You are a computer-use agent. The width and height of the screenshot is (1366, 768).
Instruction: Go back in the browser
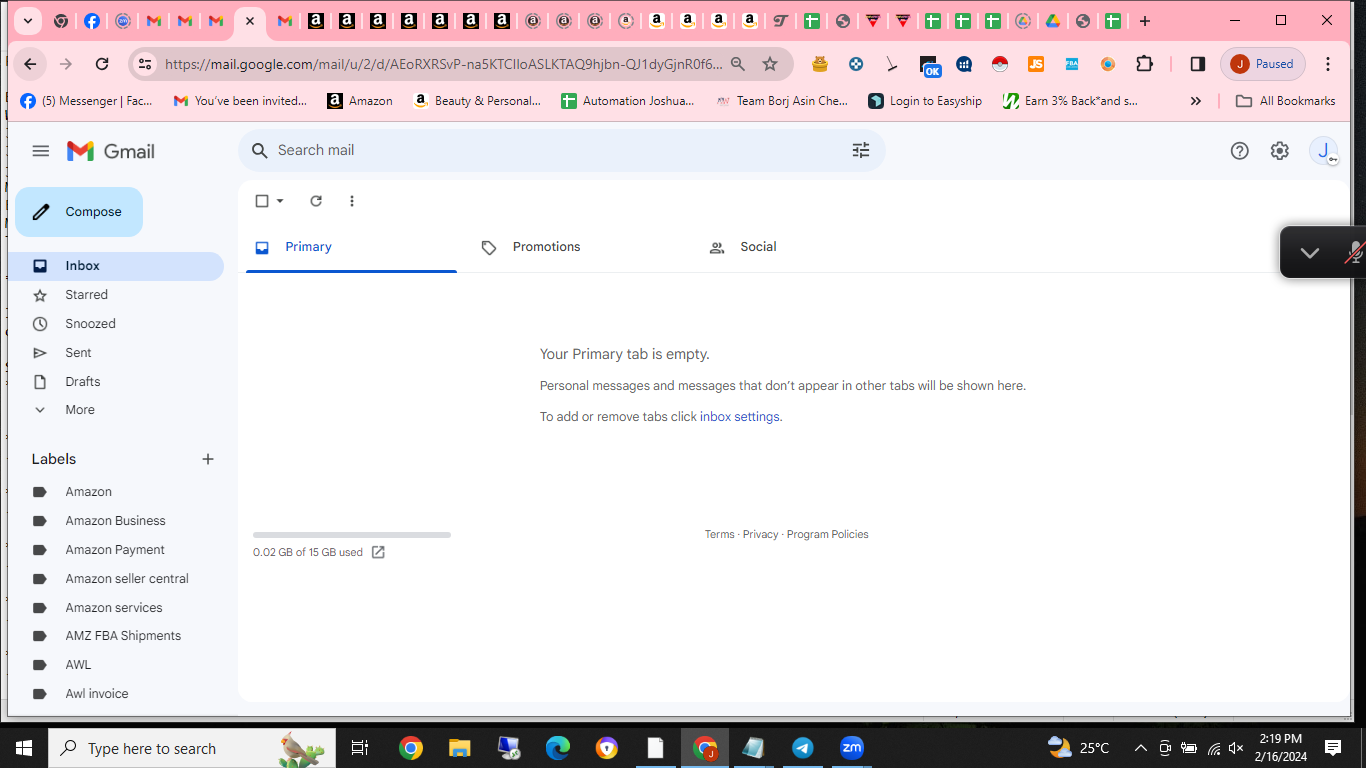(30, 64)
